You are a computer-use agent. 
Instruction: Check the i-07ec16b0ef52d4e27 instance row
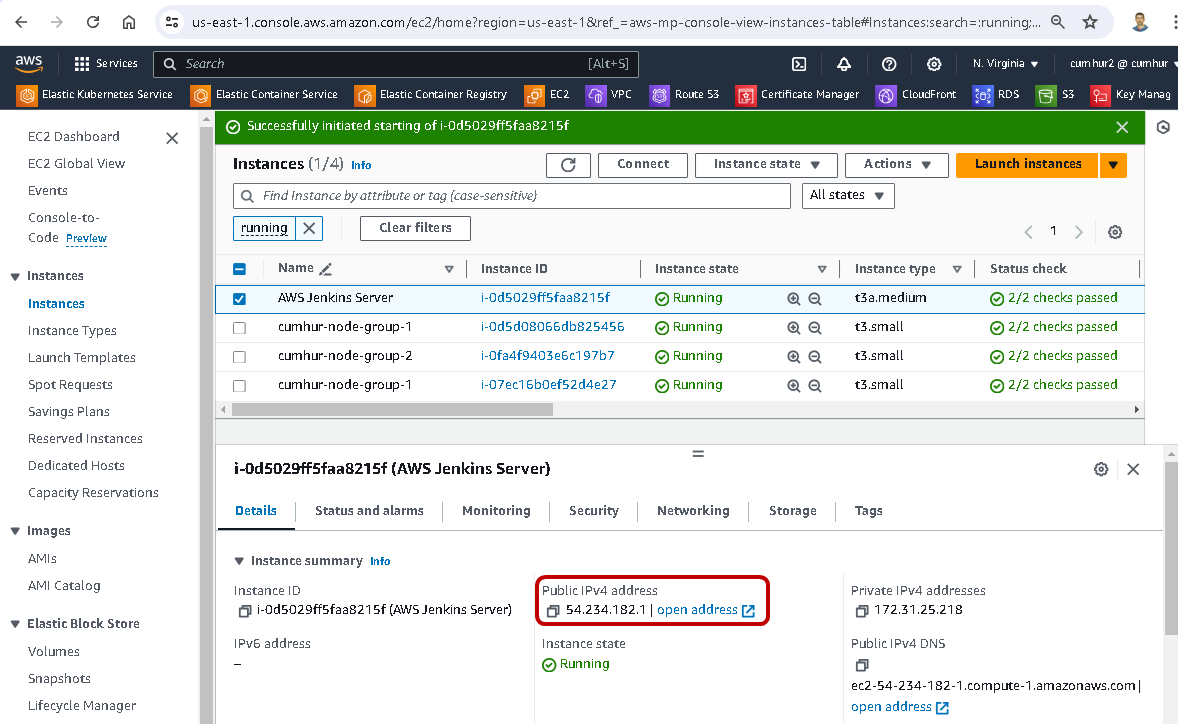tap(240, 386)
